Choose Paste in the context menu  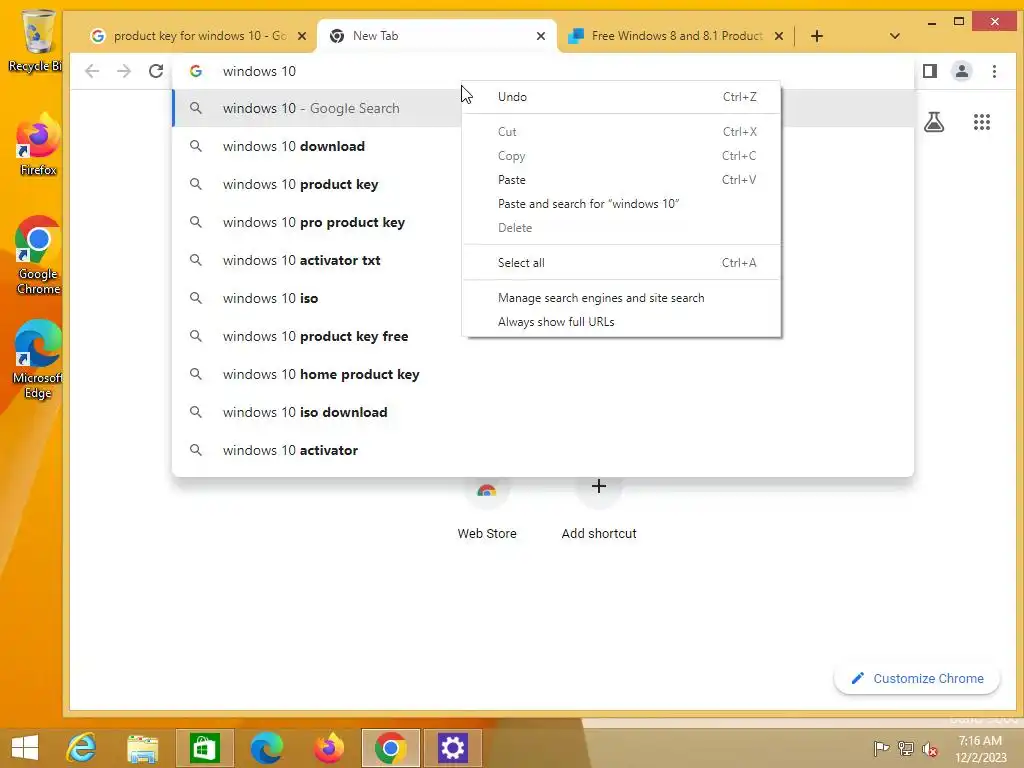click(621, 180)
